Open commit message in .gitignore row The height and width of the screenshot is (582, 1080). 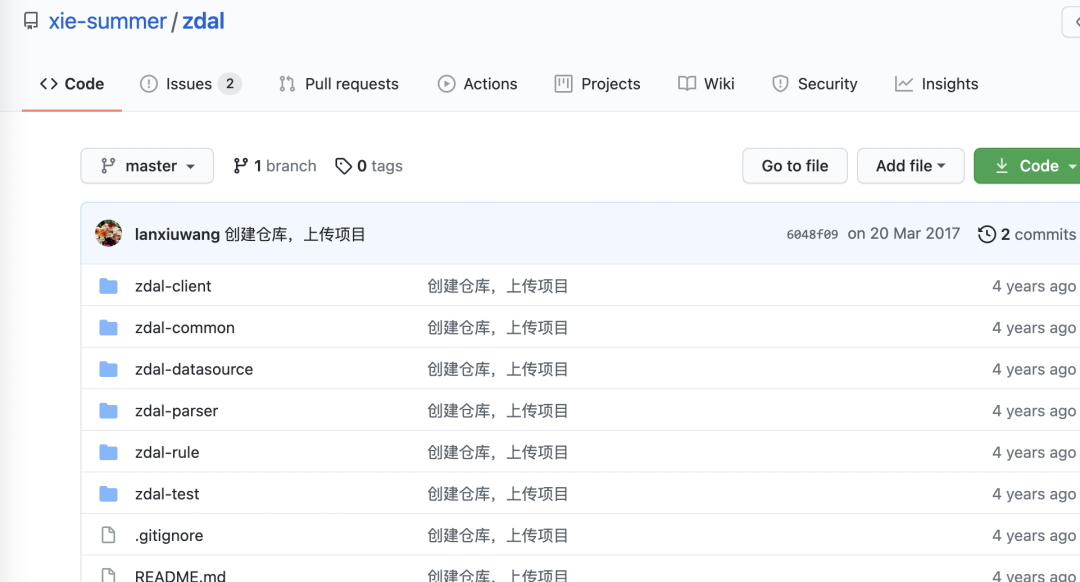point(498,535)
